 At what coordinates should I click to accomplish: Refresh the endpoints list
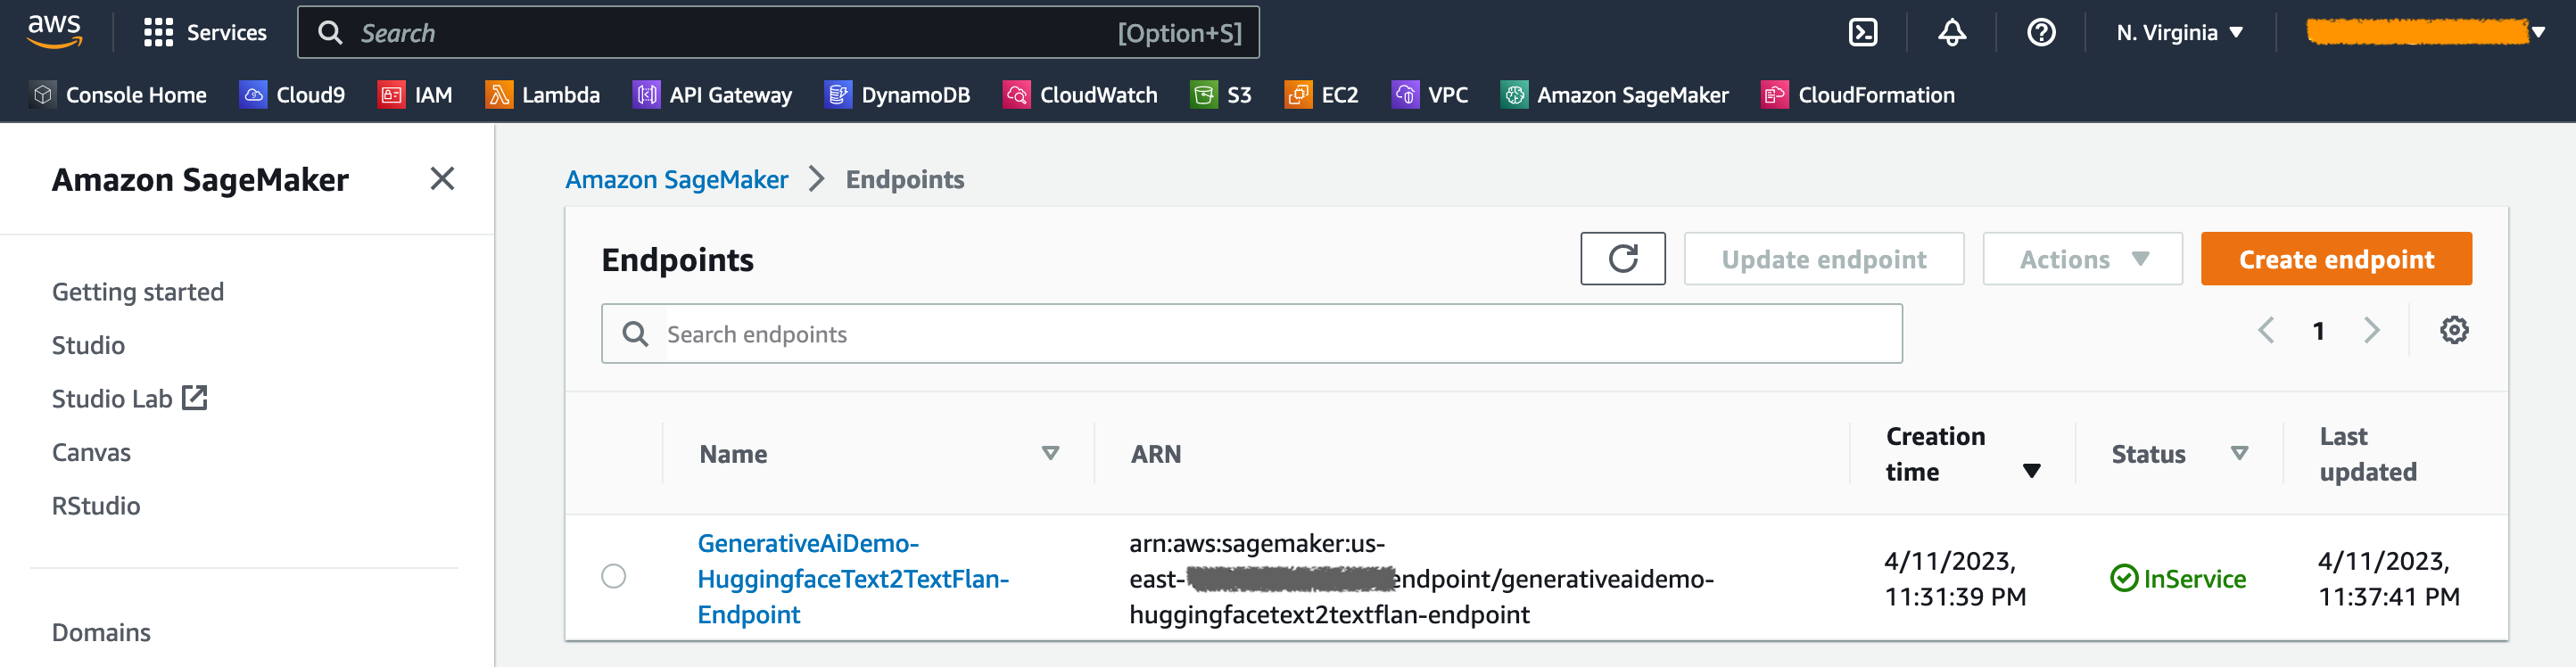click(1622, 259)
